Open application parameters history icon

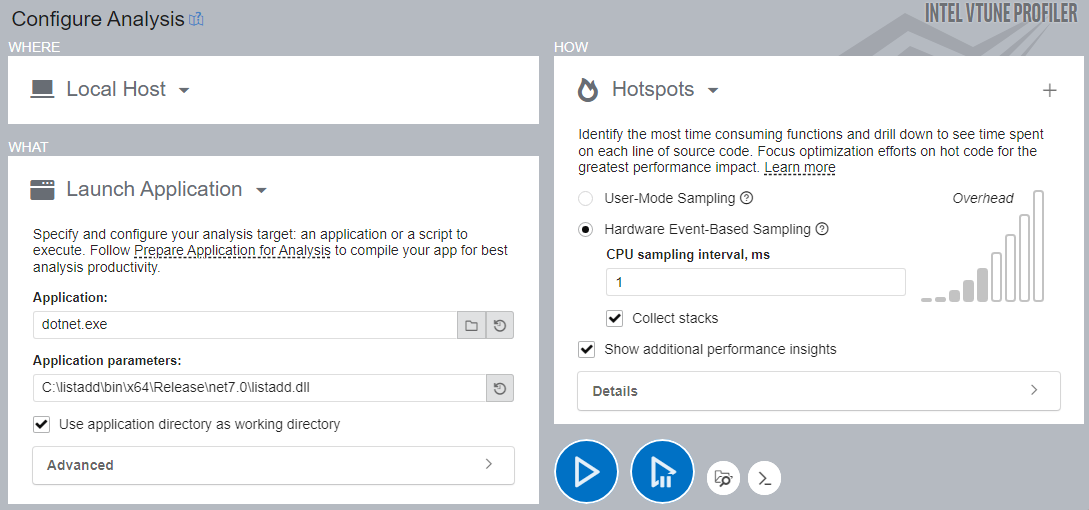(500, 388)
